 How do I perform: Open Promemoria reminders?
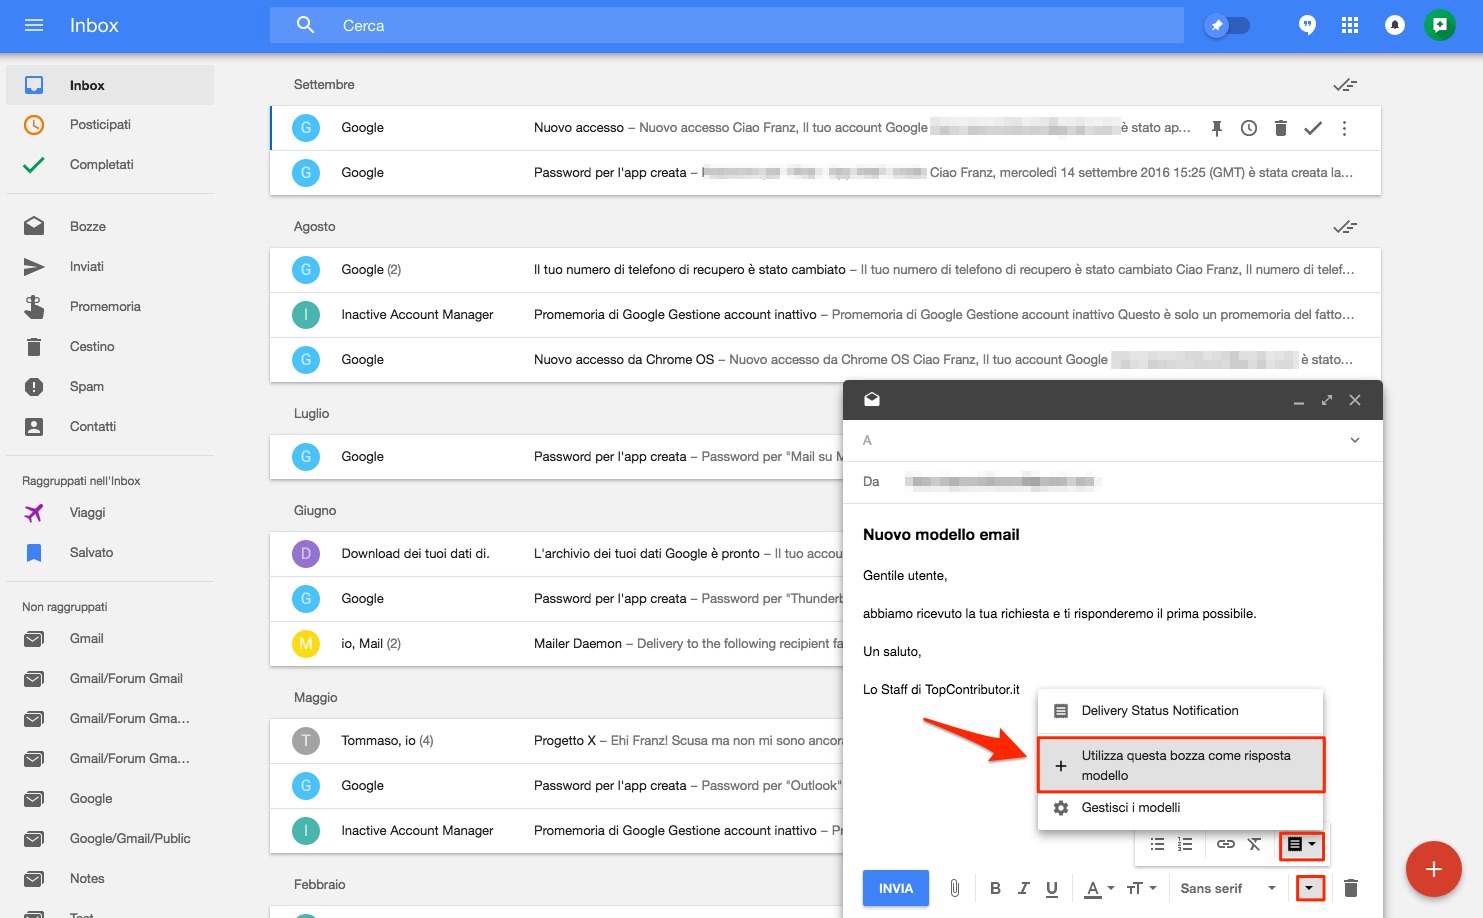(110, 307)
